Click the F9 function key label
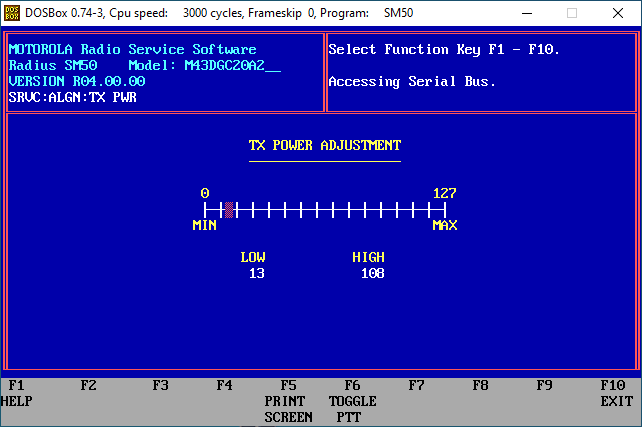 (x=544, y=385)
